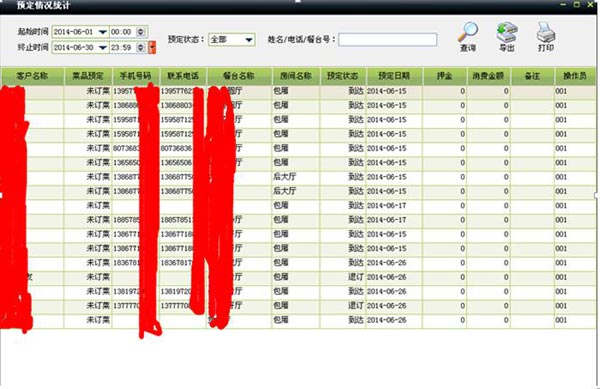This screenshot has width=600, height=389.
Task: Open the 起始时间 date dropdown arrow
Action: (x=103, y=32)
